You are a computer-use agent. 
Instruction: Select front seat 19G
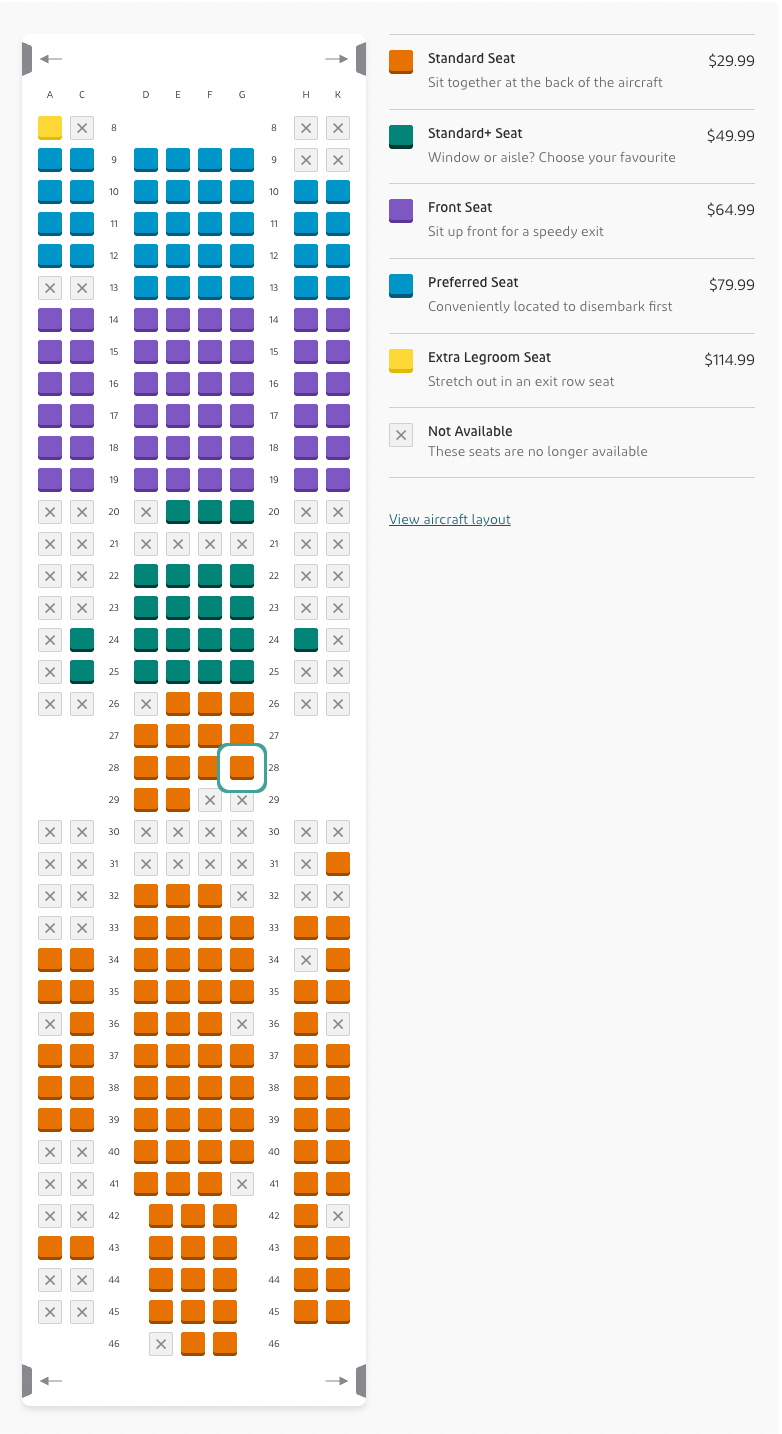coord(242,480)
